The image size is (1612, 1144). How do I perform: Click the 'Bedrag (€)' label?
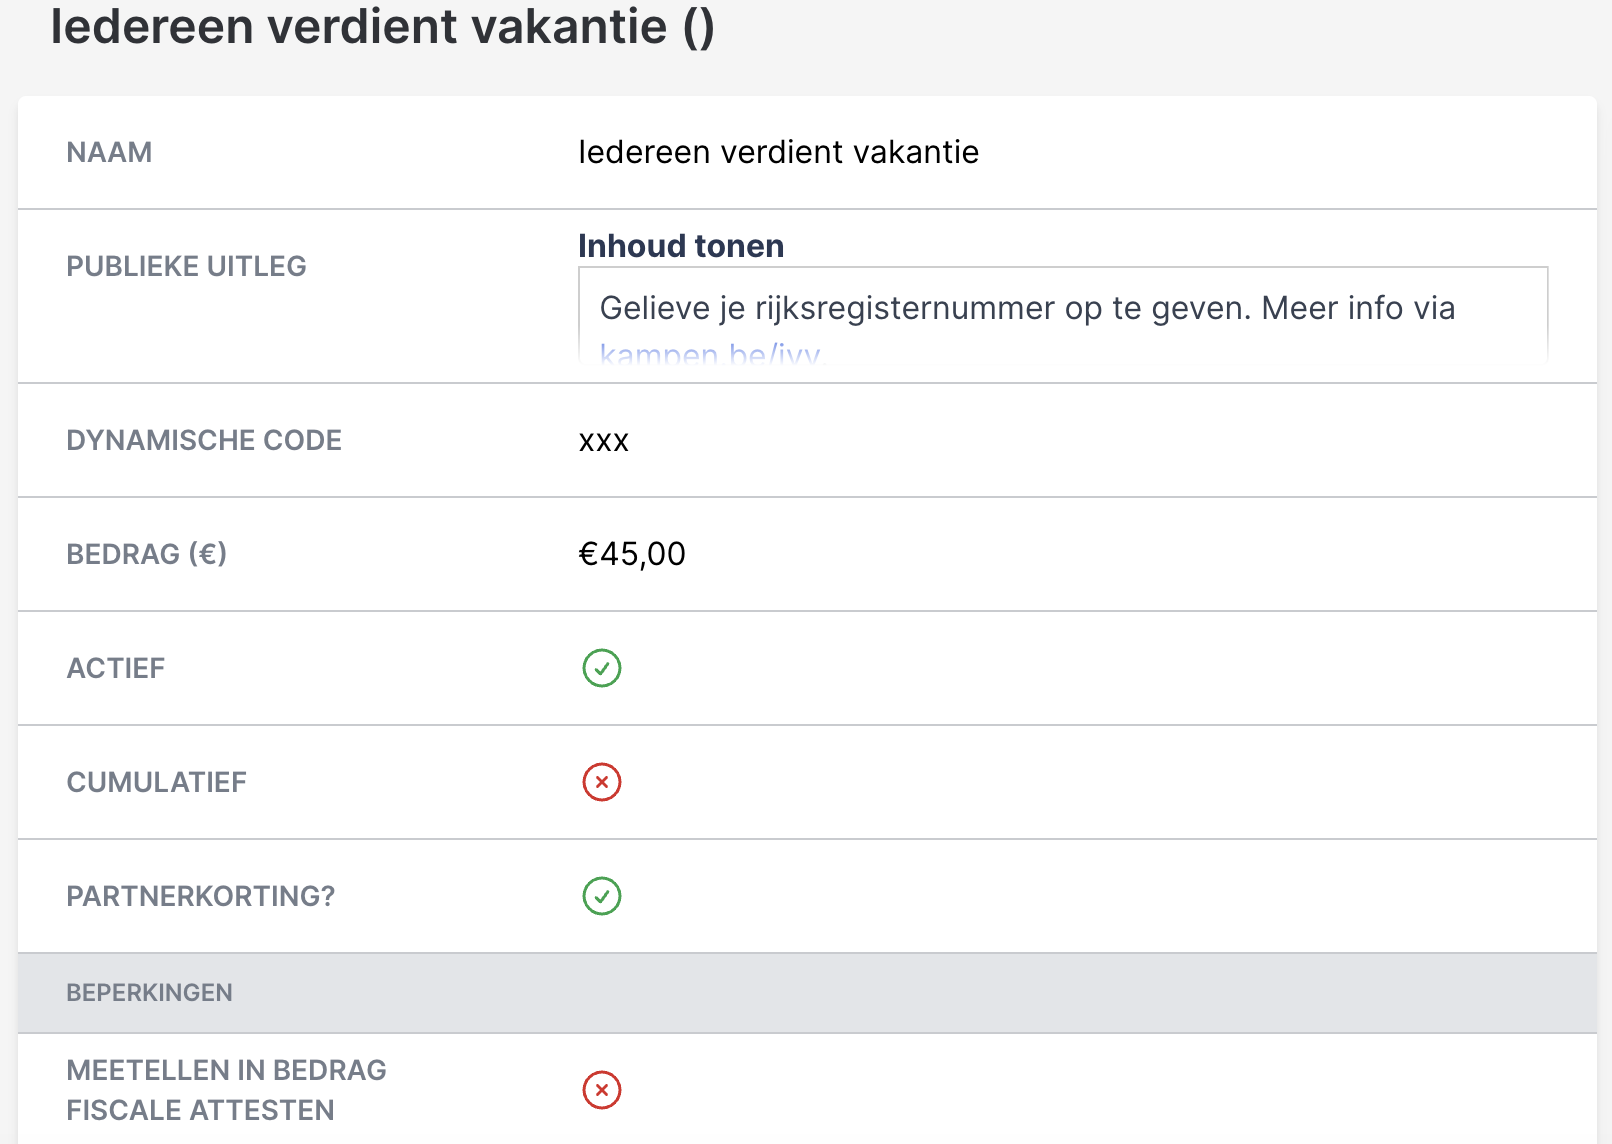(x=146, y=554)
